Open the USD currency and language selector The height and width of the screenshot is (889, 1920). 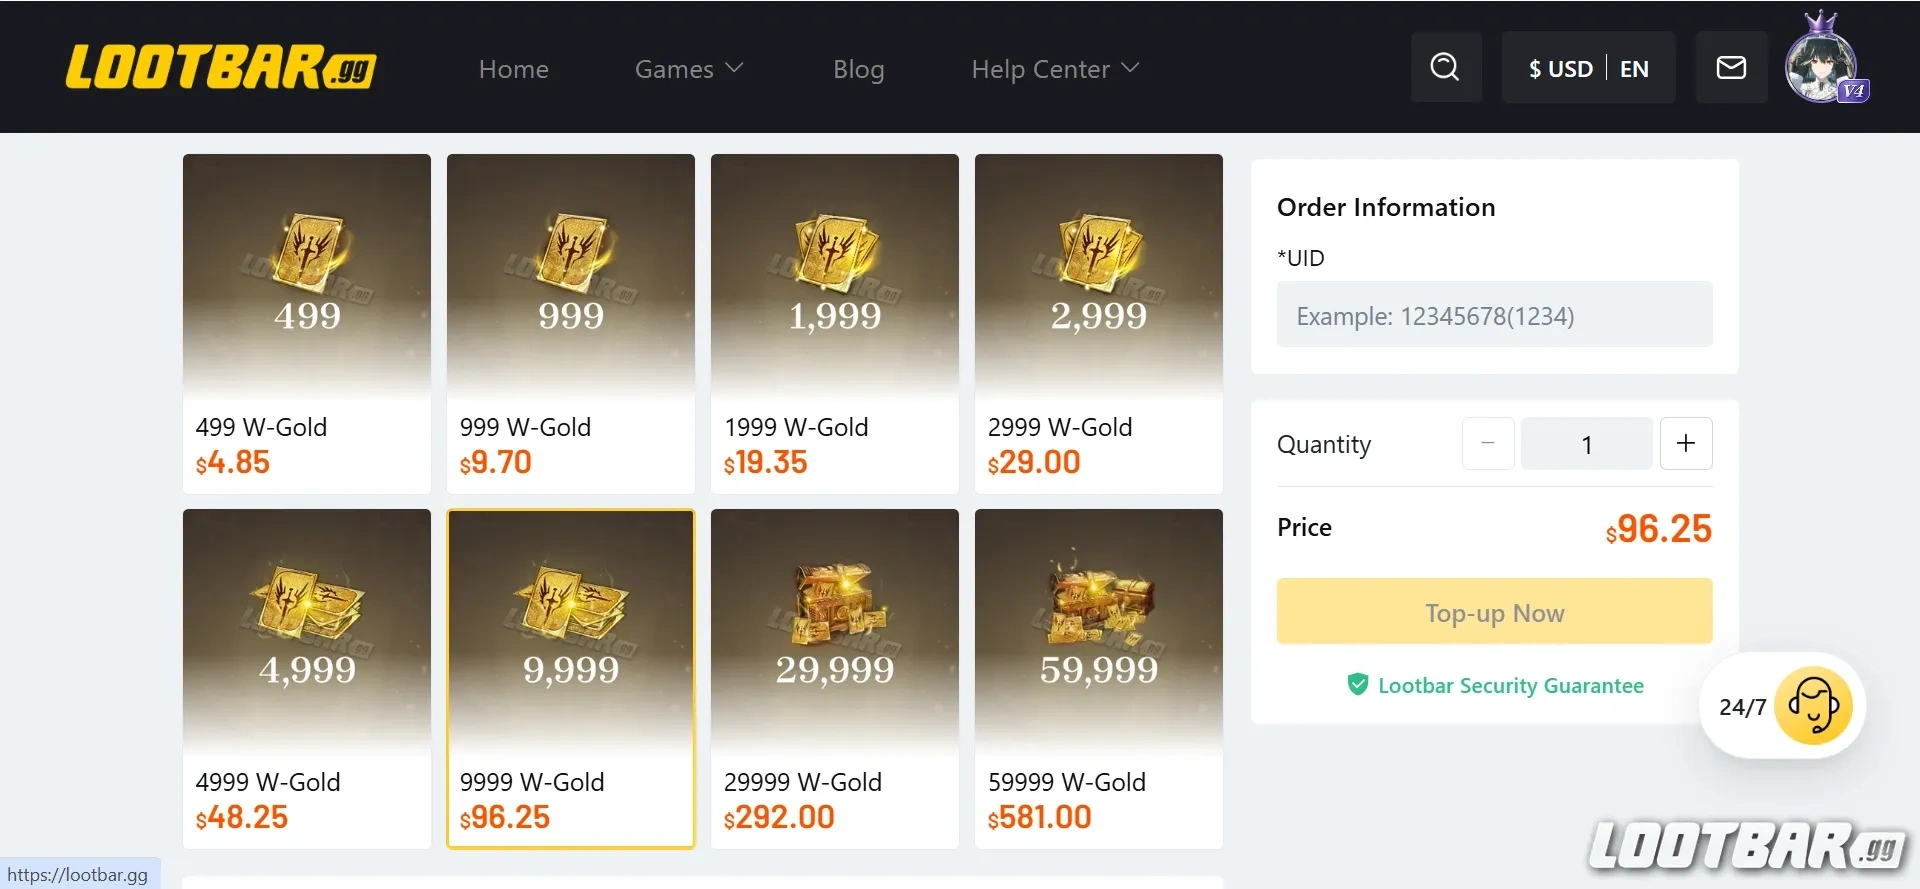(1588, 68)
